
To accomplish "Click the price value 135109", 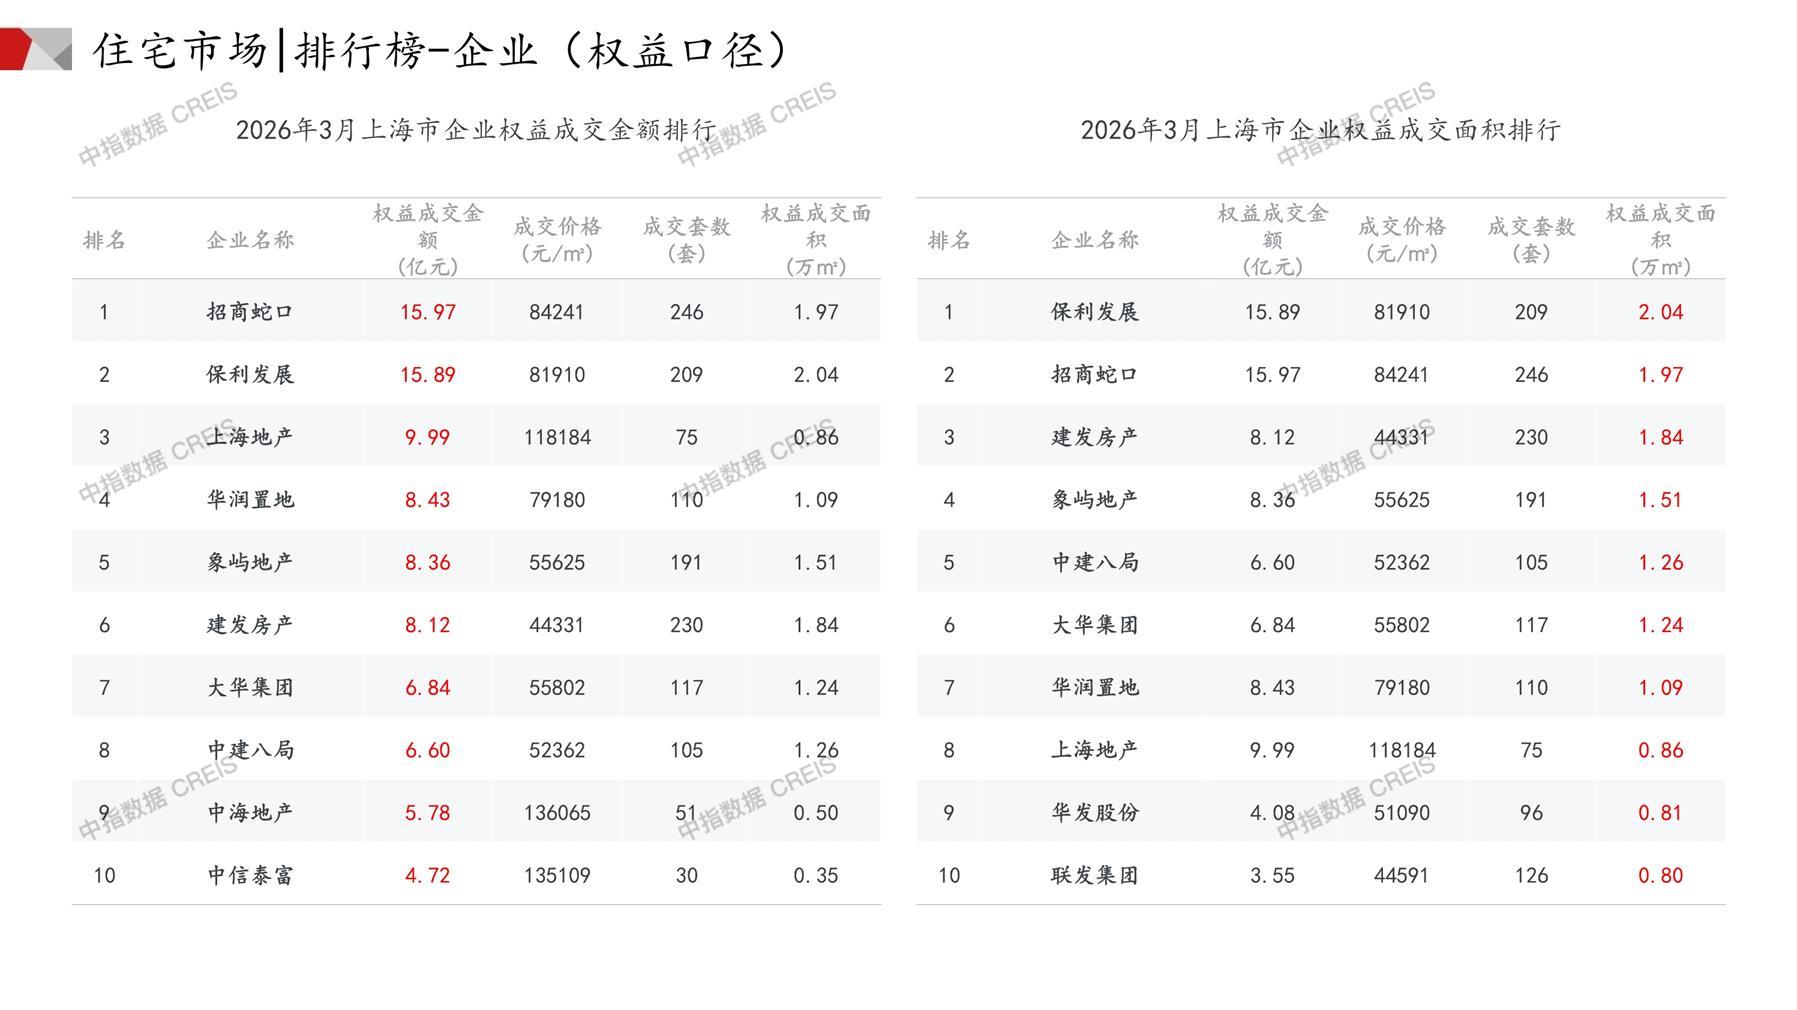I will click(x=557, y=876).
